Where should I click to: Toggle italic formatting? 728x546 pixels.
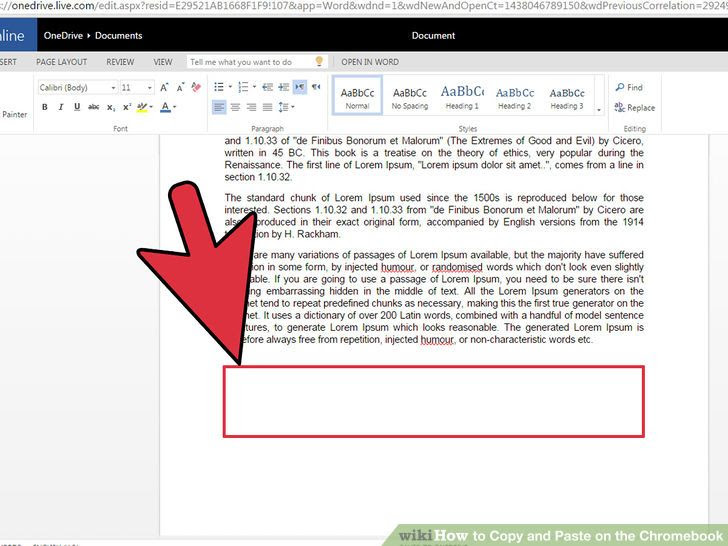tap(61, 107)
